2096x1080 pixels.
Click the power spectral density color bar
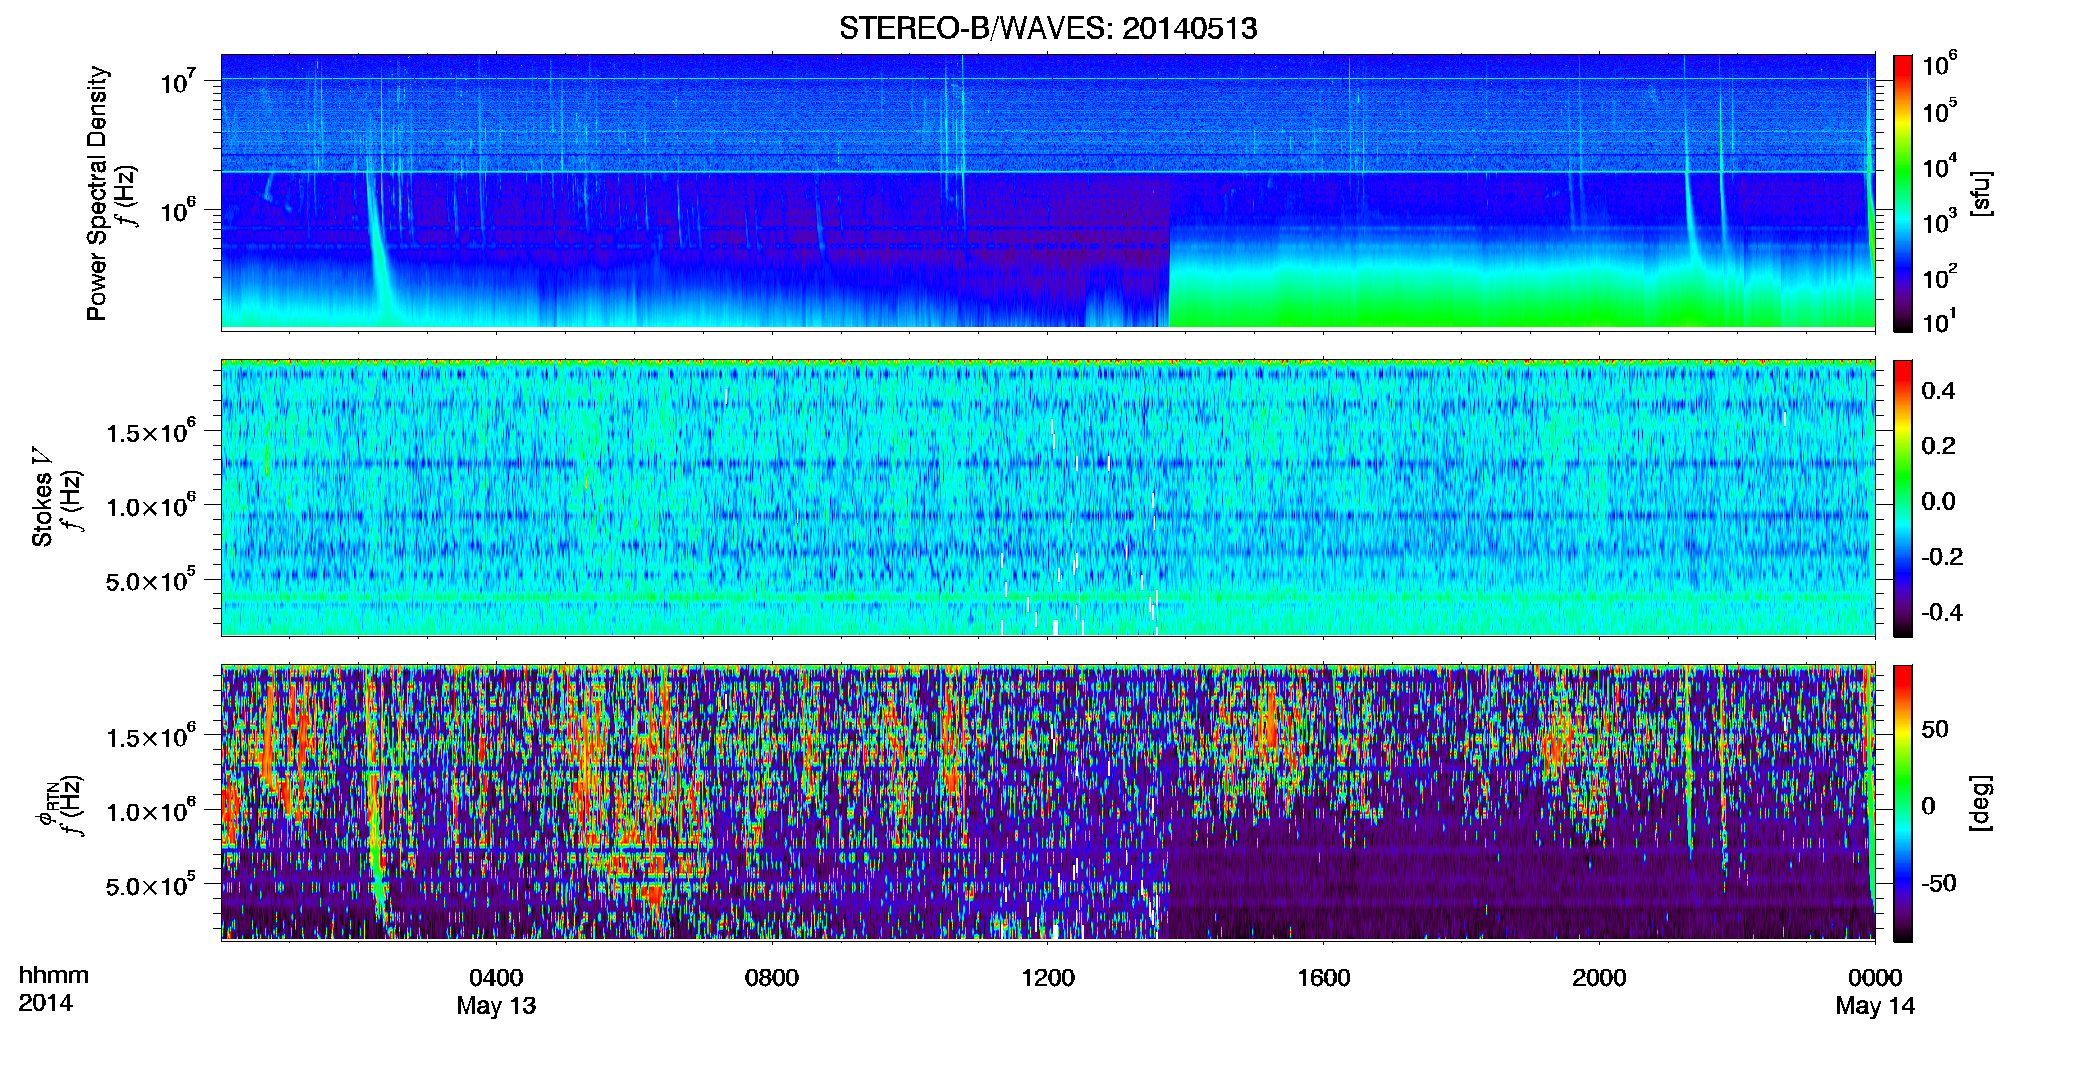1903,193
